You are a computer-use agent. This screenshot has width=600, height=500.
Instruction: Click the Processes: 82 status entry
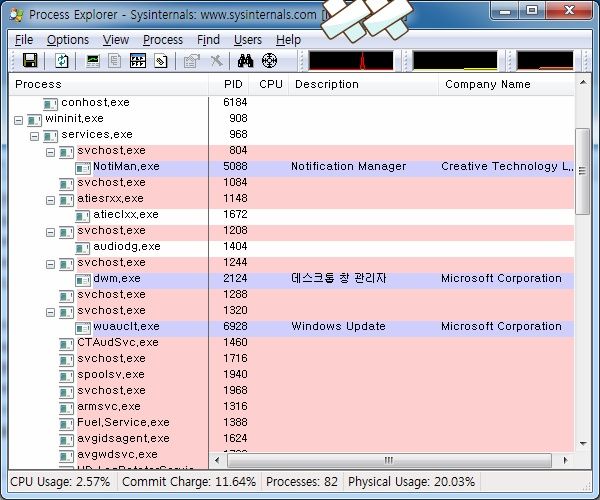(x=302, y=481)
